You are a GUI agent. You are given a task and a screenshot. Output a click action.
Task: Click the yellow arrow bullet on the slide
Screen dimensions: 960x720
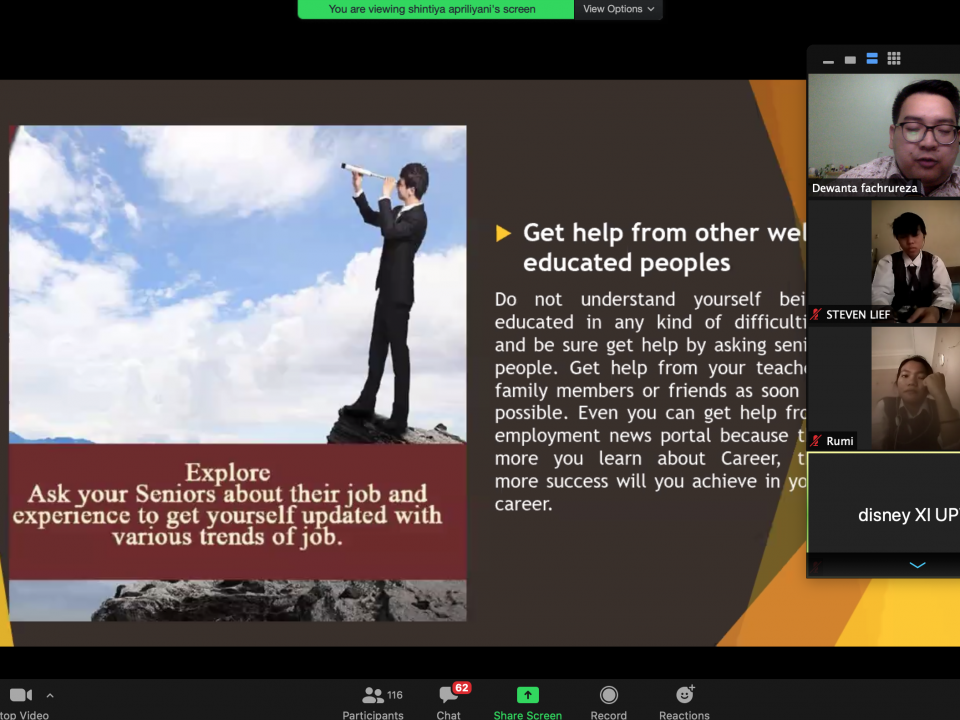pos(503,233)
